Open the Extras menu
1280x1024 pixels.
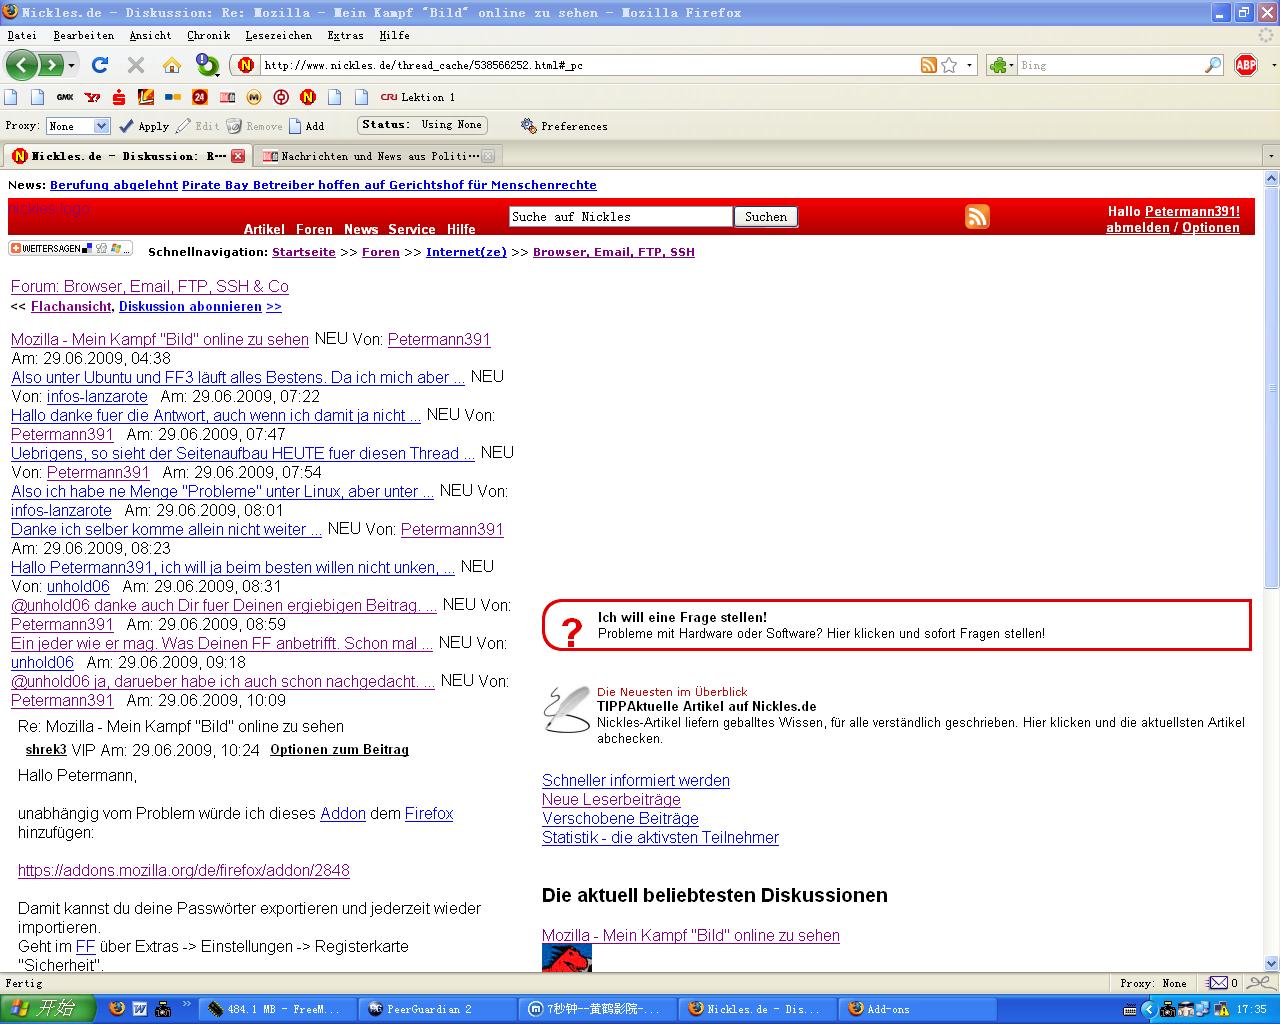tap(345, 35)
